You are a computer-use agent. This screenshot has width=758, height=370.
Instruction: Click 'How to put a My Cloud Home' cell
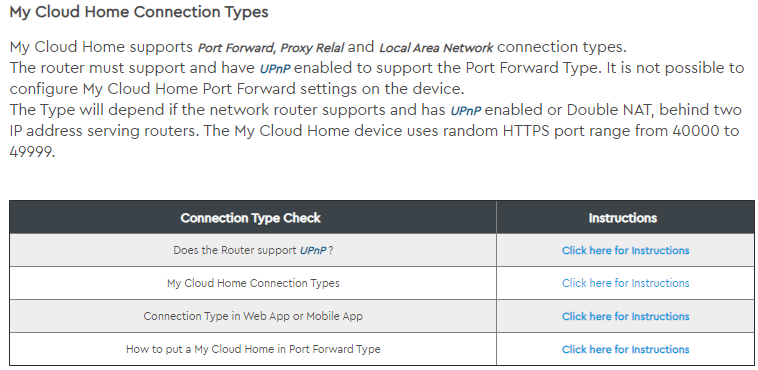pos(253,349)
